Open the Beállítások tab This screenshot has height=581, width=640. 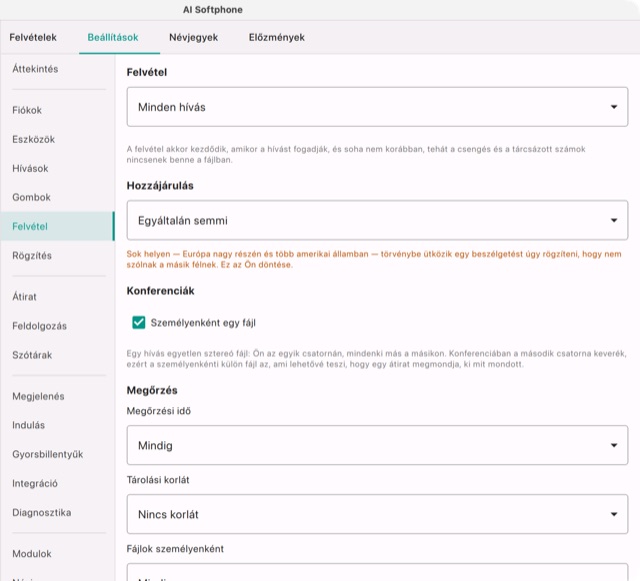pos(113,37)
